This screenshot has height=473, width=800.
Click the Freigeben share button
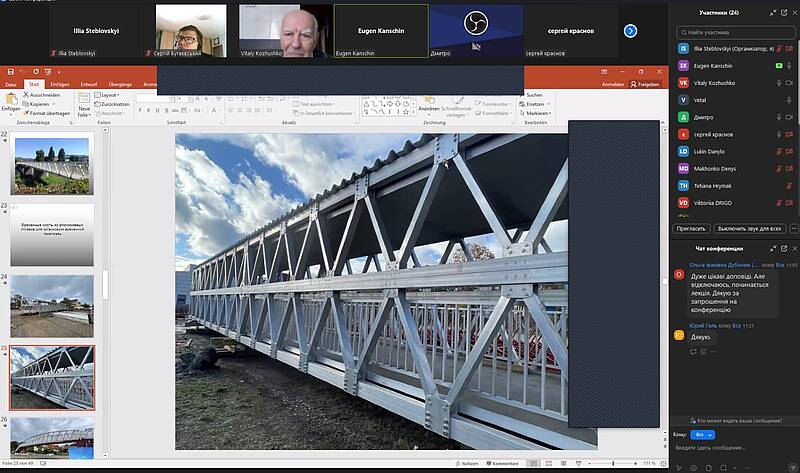pos(645,84)
